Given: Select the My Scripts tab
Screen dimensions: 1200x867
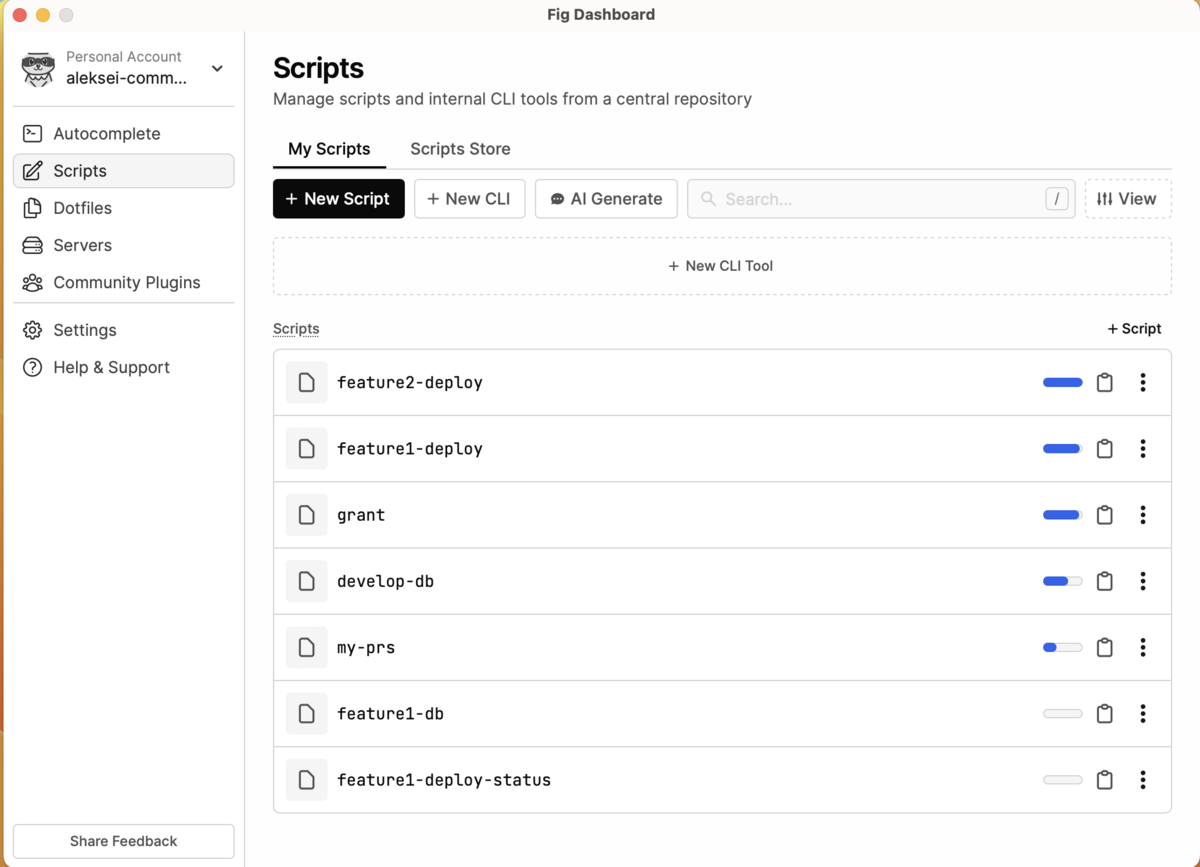Looking at the screenshot, I should [329, 149].
